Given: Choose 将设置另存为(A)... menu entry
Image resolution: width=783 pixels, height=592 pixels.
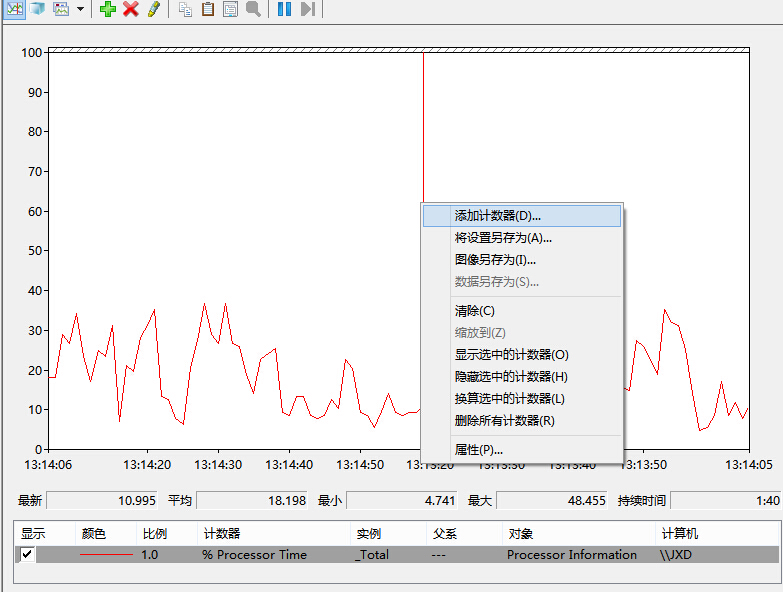Looking at the screenshot, I should click(522, 238).
